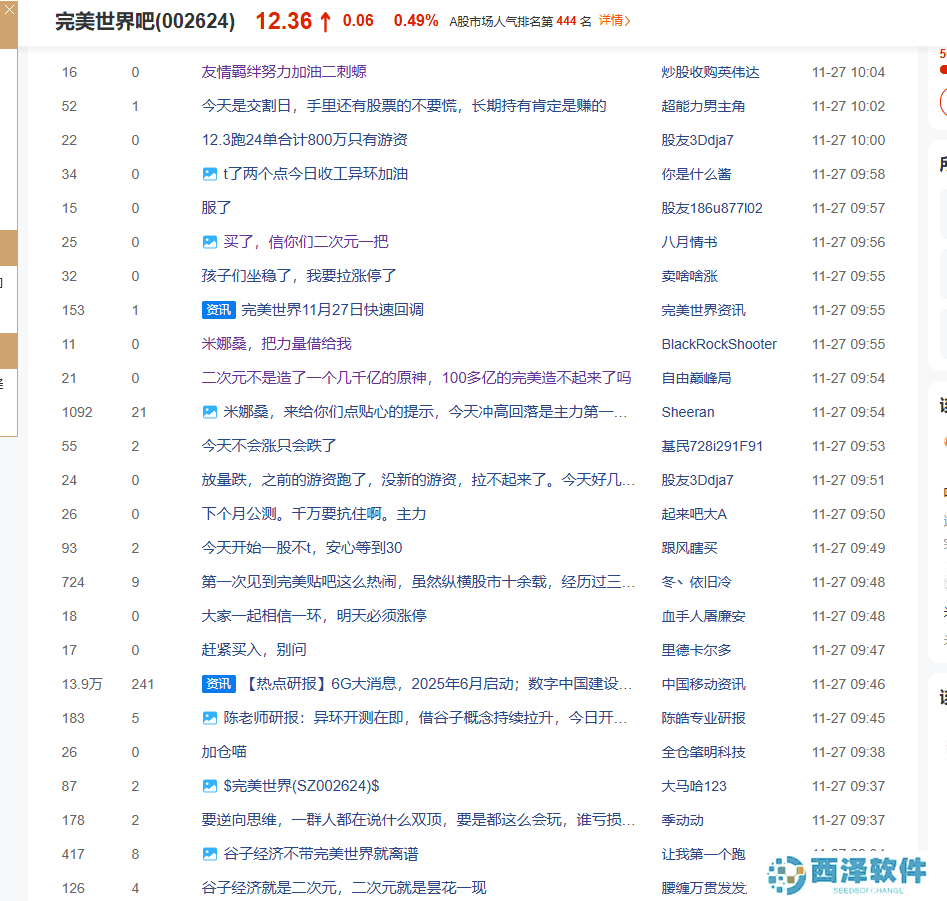Open the post titled 加仓喵
Image resolution: width=947 pixels, height=901 pixels.
click(x=224, y=752)
